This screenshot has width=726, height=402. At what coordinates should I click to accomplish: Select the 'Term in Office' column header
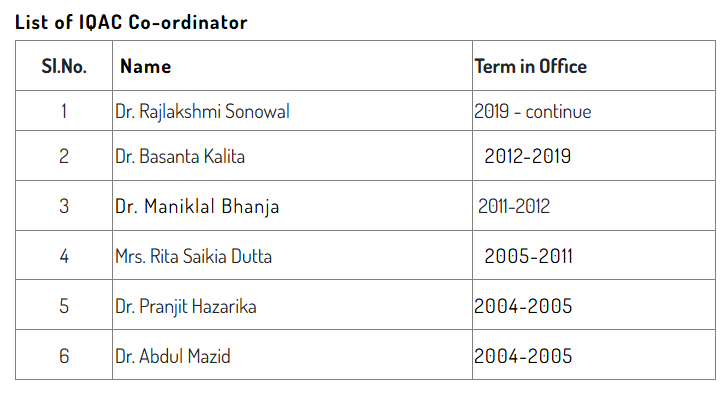[x=531, y=66]
